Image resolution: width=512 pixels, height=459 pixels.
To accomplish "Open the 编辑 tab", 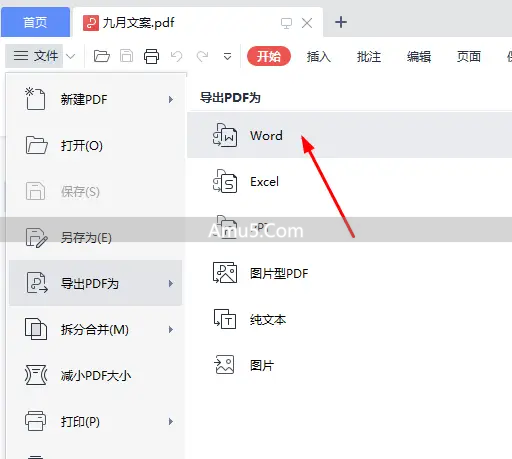I will pos(419,56).
